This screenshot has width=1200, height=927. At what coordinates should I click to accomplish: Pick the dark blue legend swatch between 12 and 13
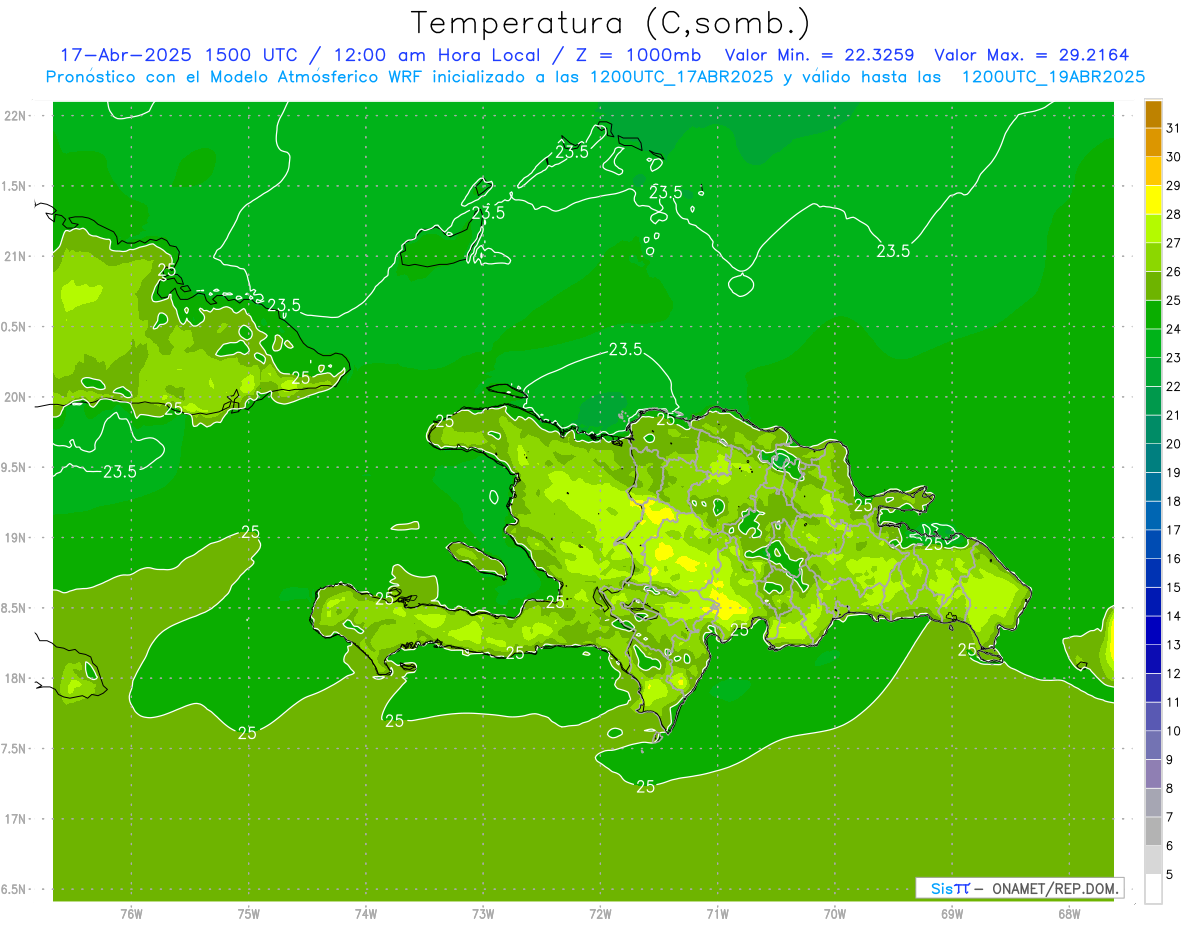click(1153, 660)
